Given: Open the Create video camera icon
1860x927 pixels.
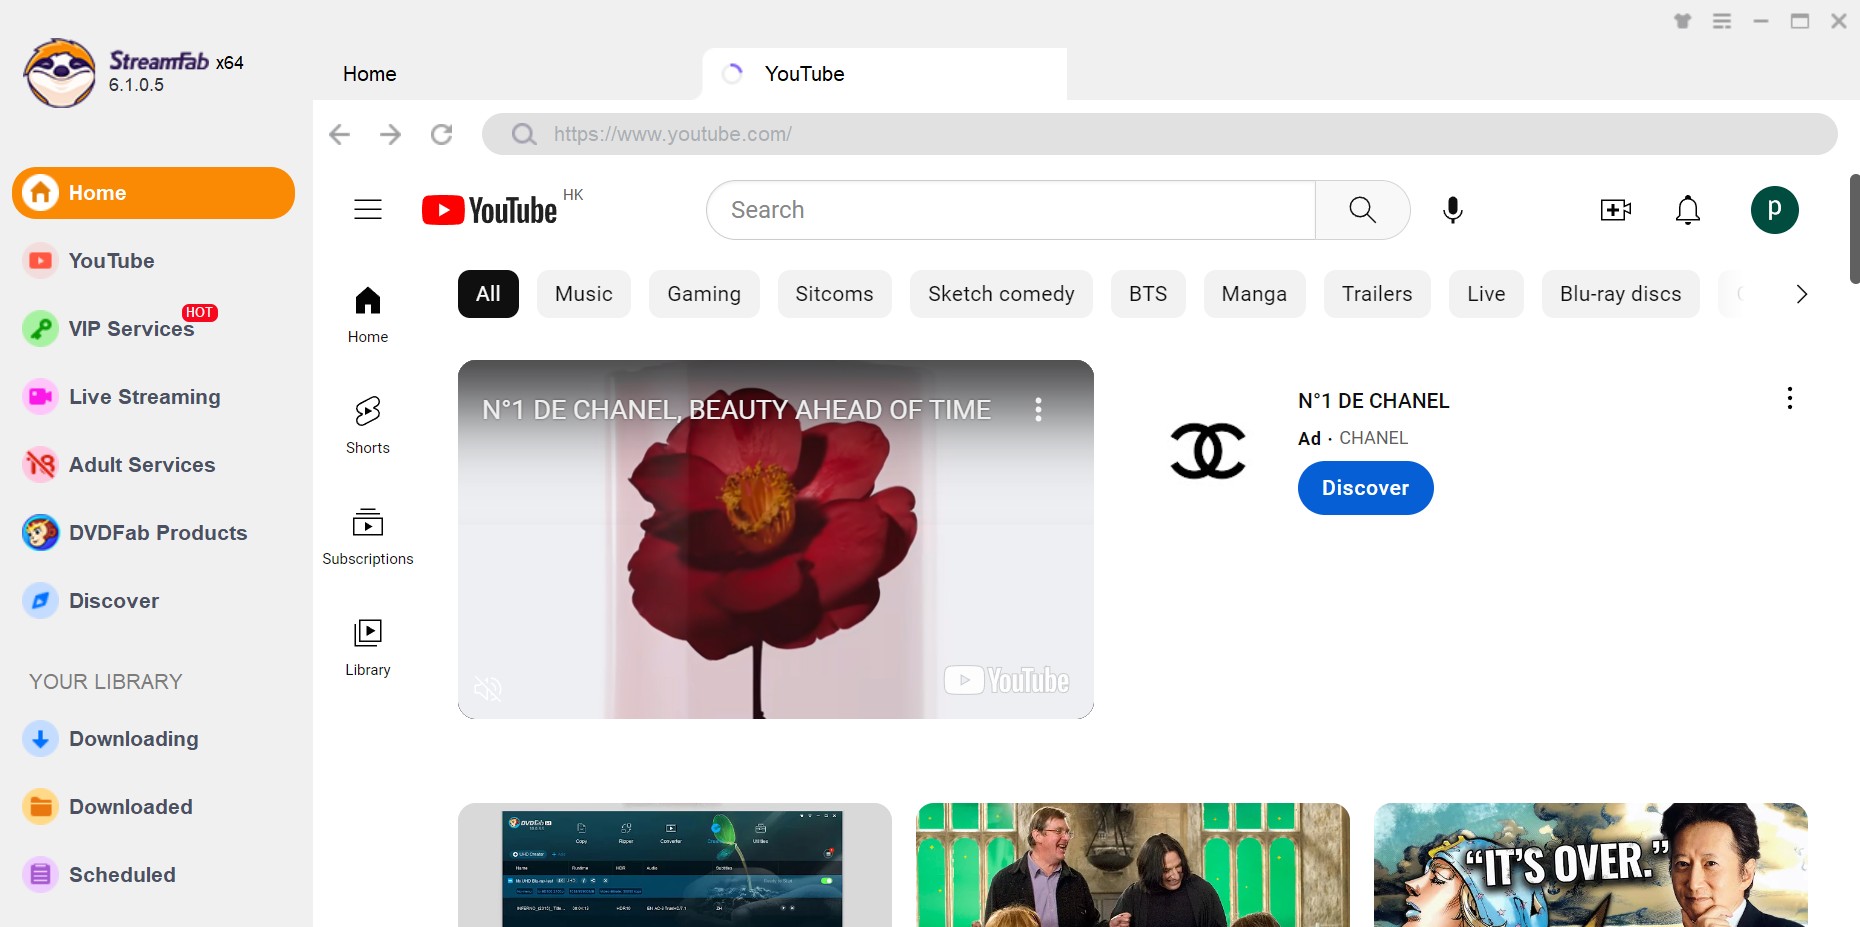Looking at the screenshot, I should coord(1616,210).
